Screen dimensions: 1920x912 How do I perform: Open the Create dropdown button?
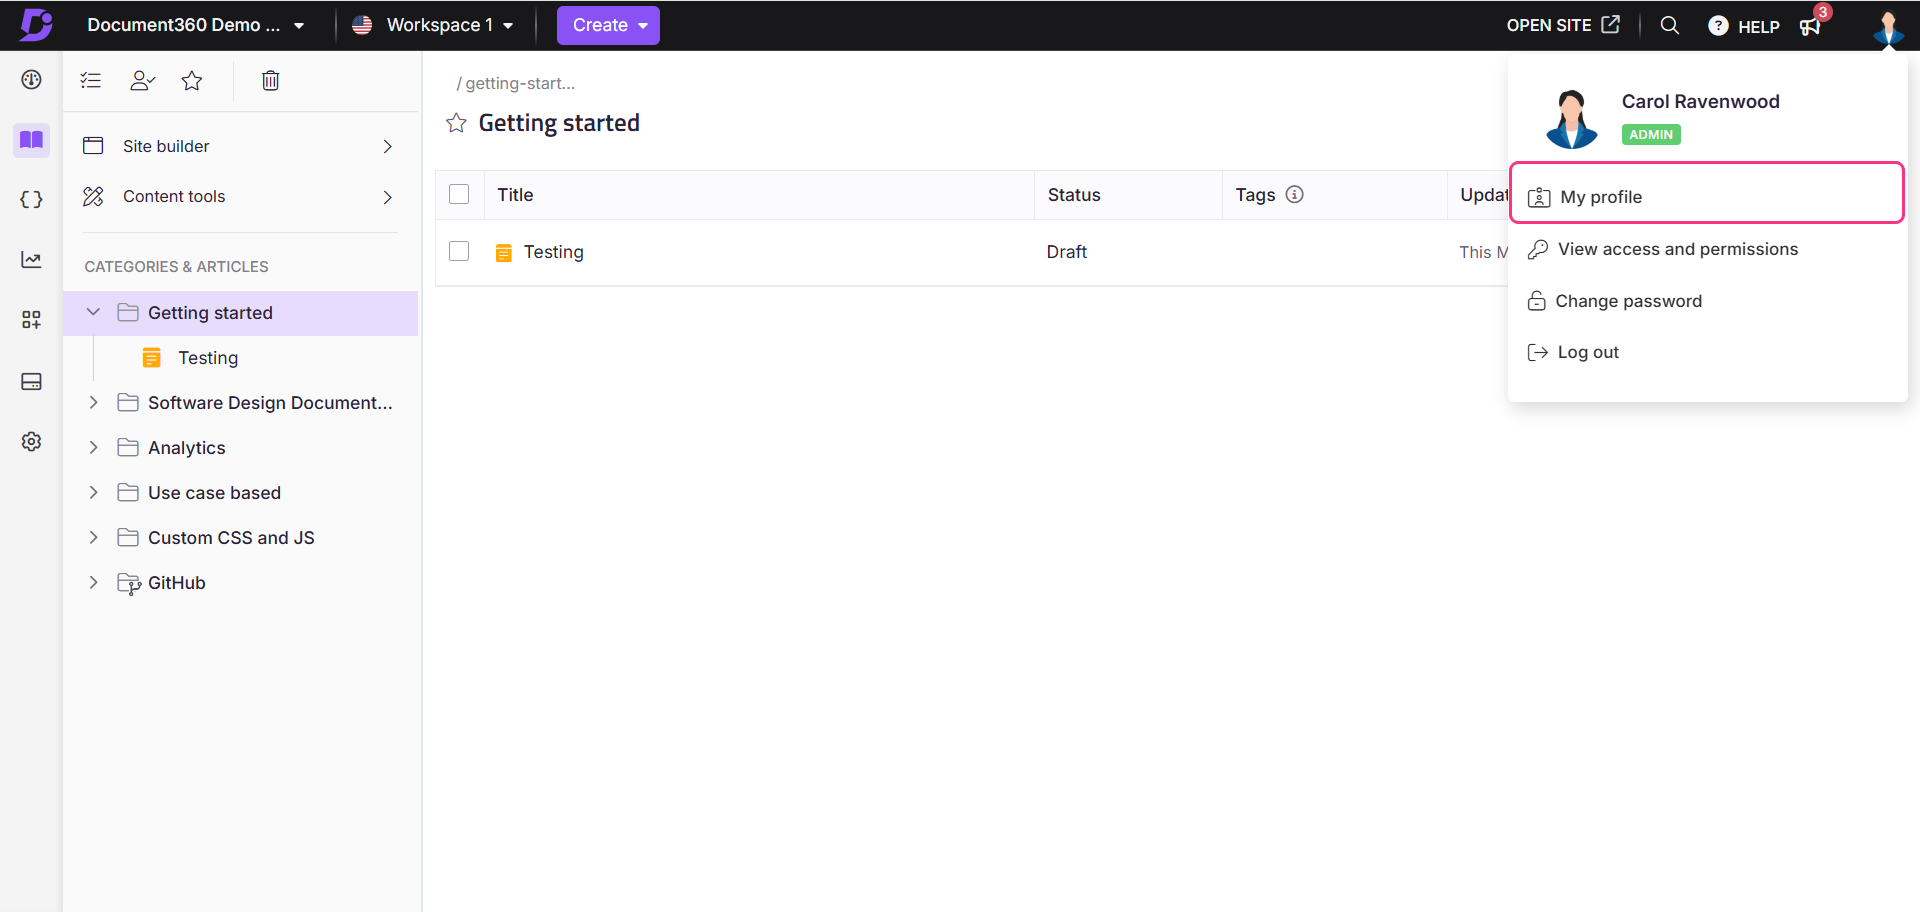point(608,25)
